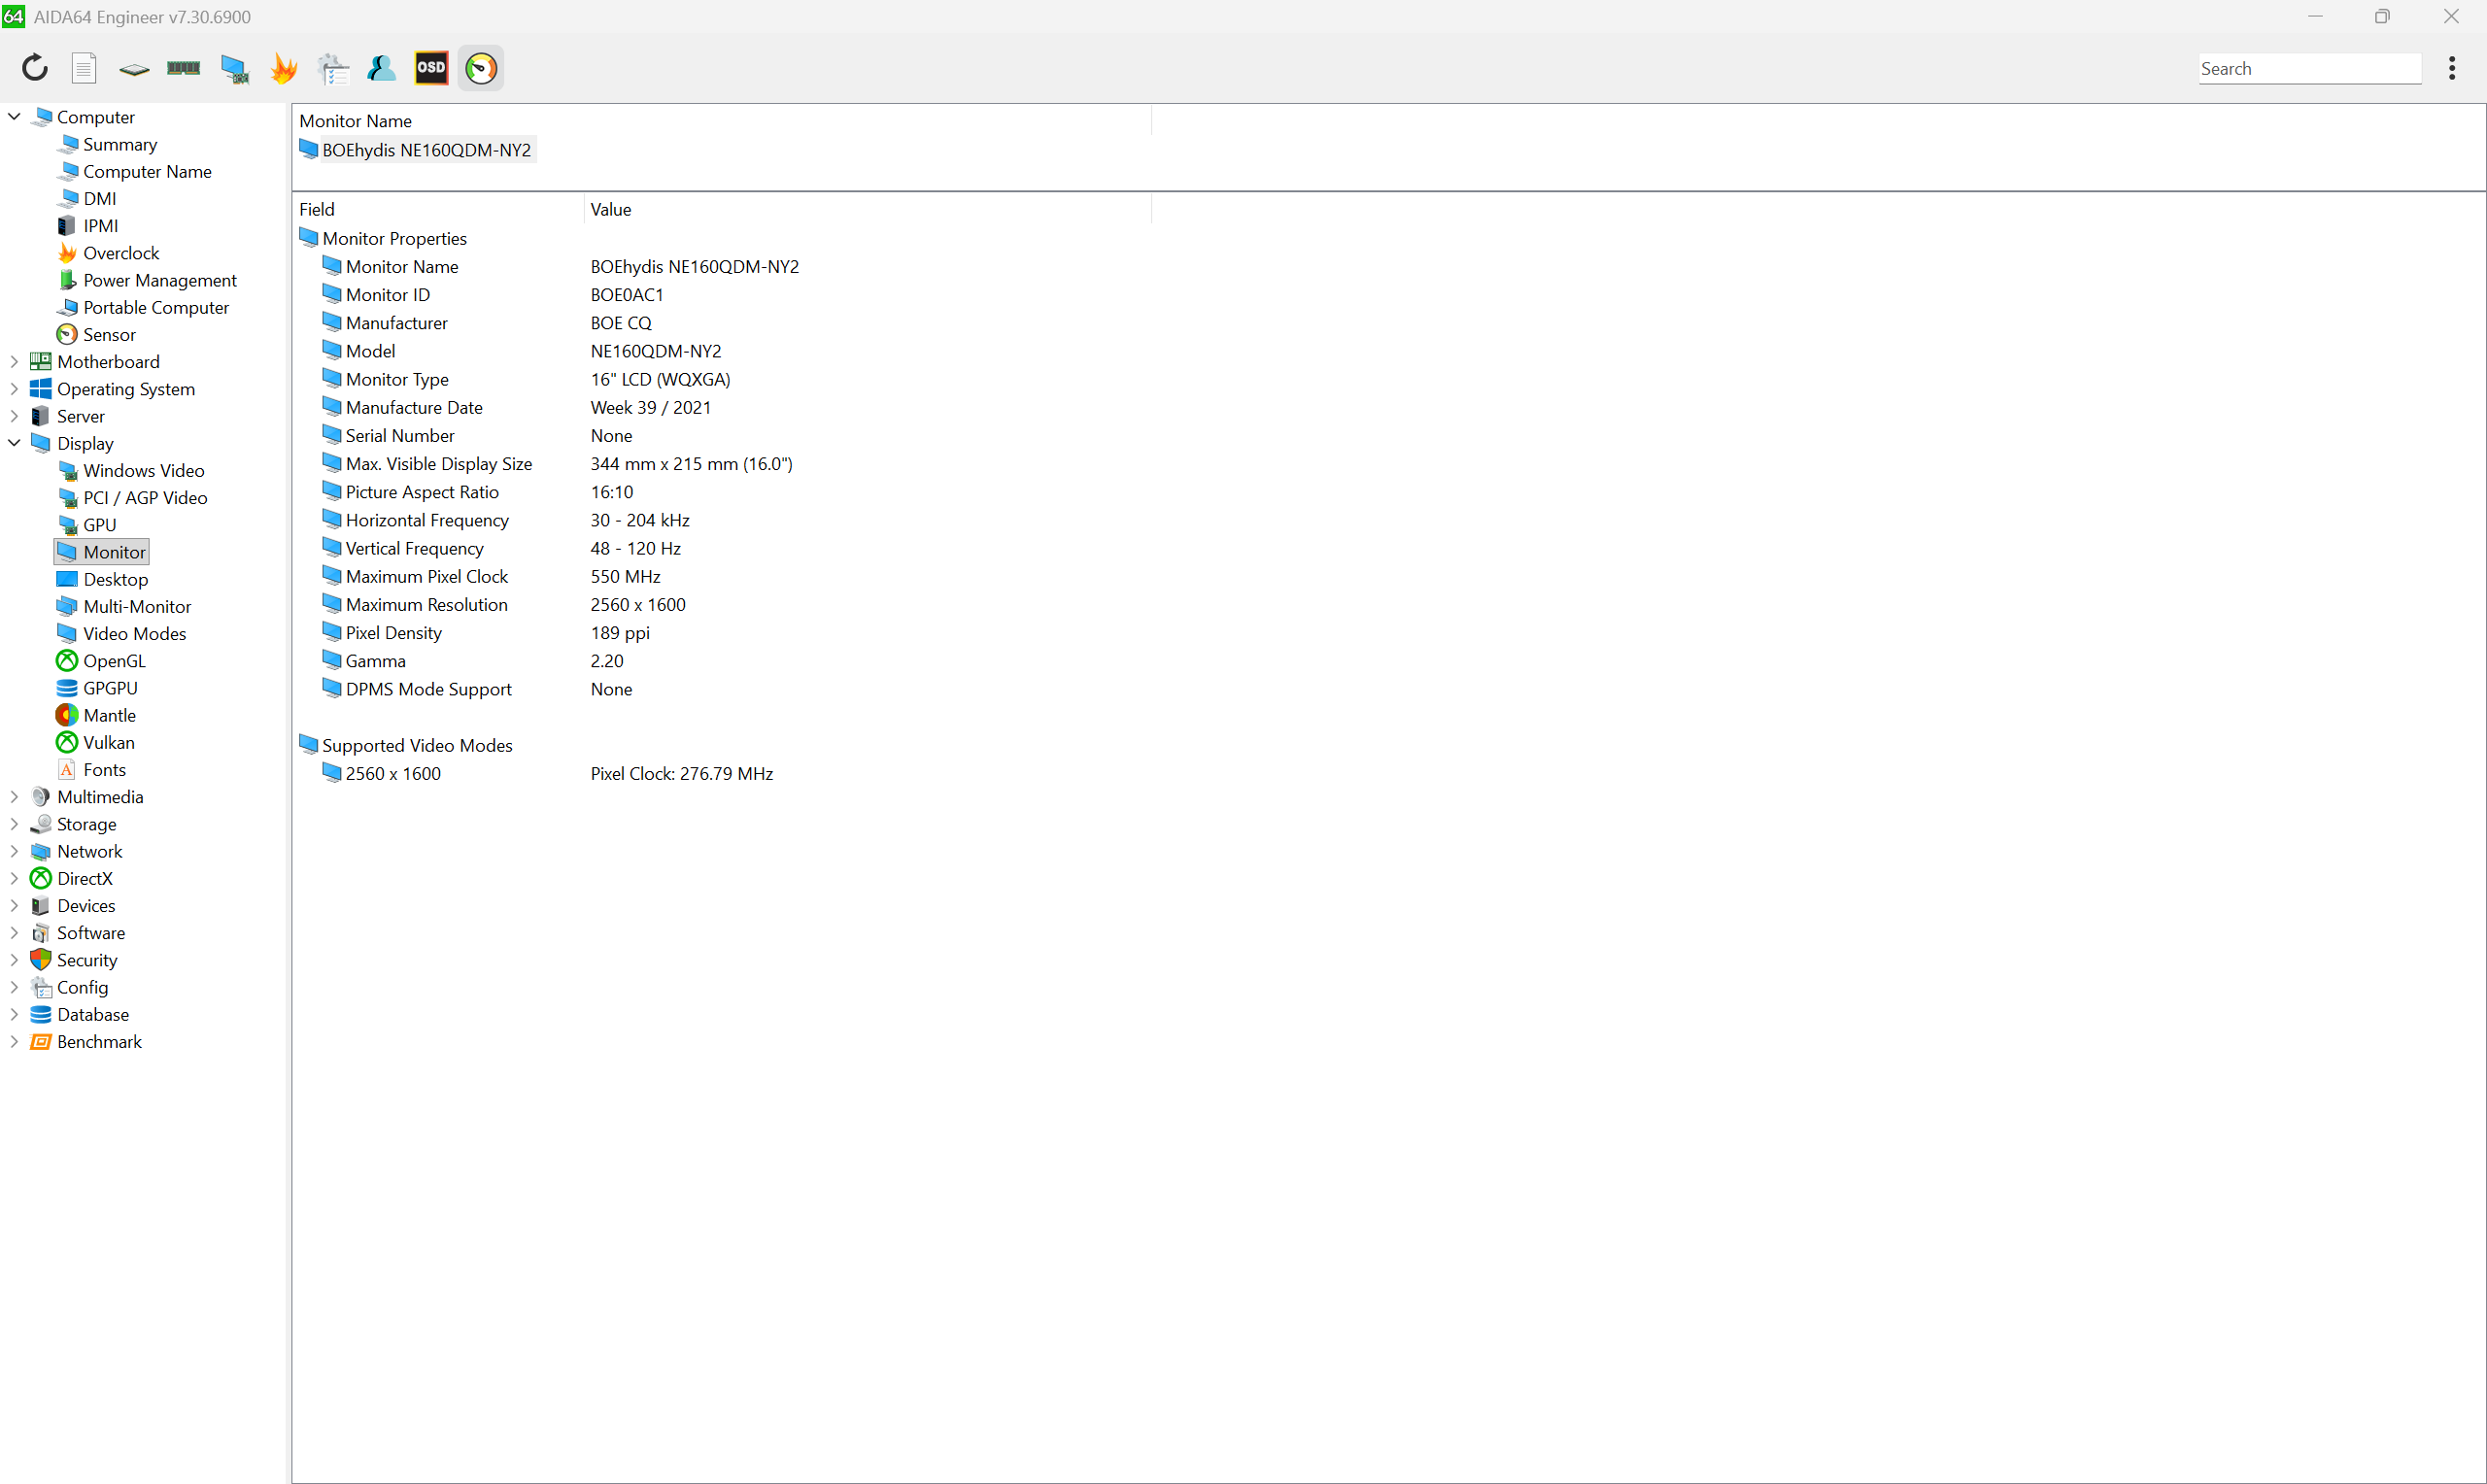The height and width of the screenshot is (1484, 2487).
Task: Open the Report document icon
Action: [84, 68]
